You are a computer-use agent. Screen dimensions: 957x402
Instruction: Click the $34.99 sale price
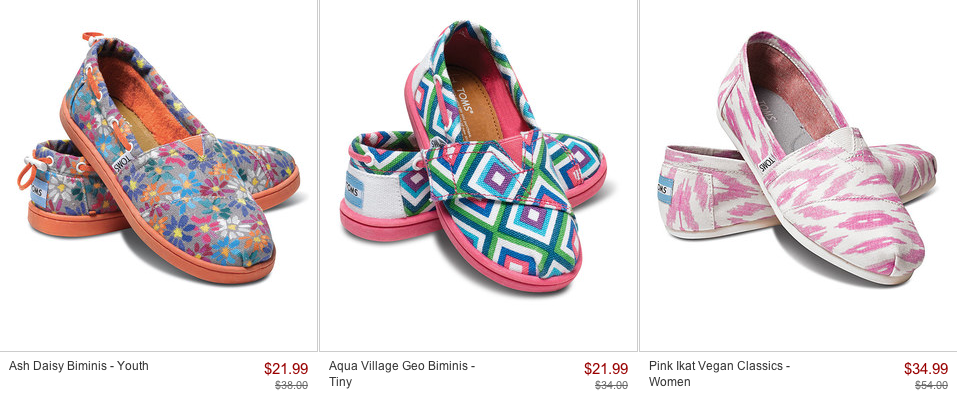[926, 368]
